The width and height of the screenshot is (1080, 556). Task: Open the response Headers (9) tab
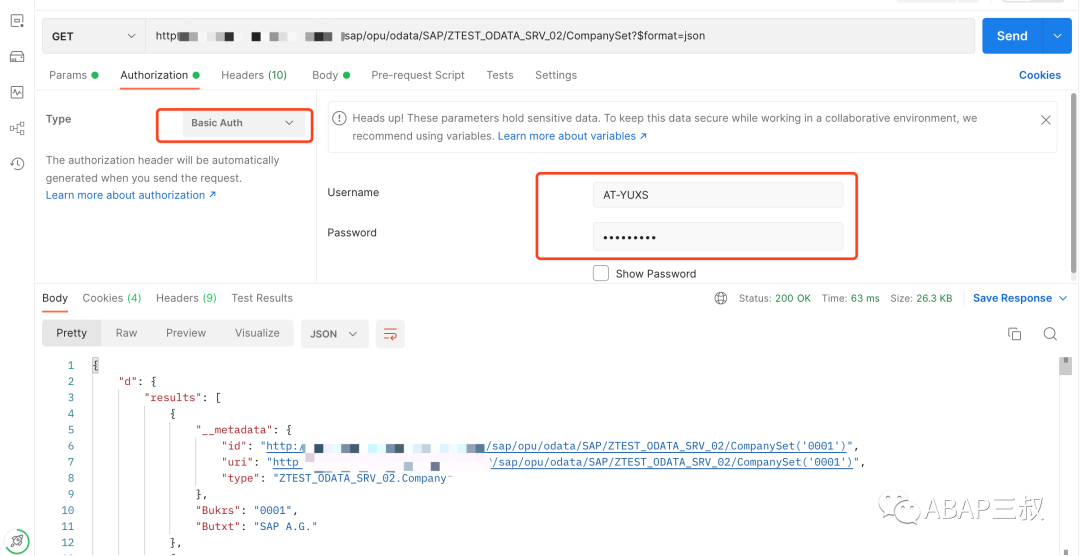(x=186, y=298)
